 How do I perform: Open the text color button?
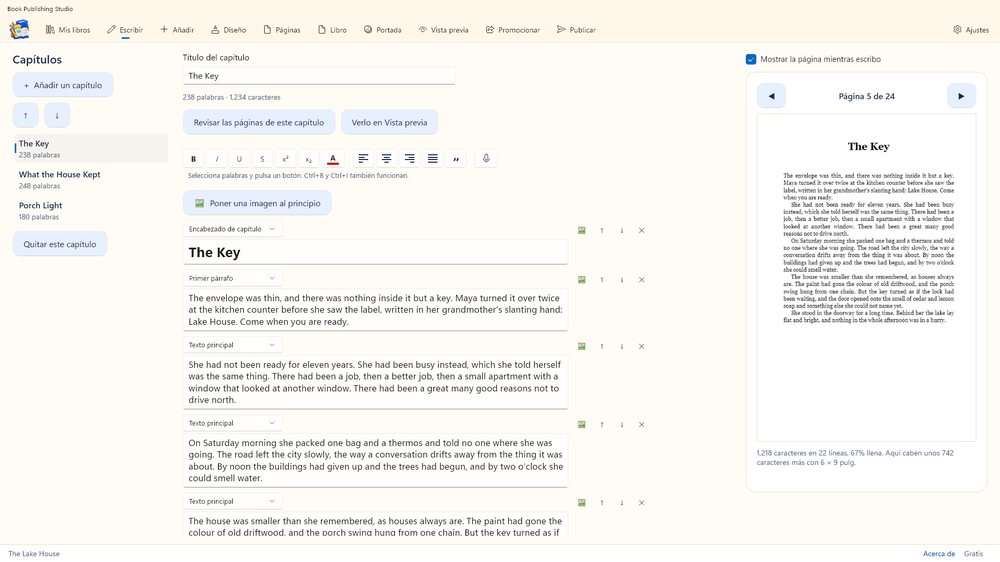click(332, 159)
